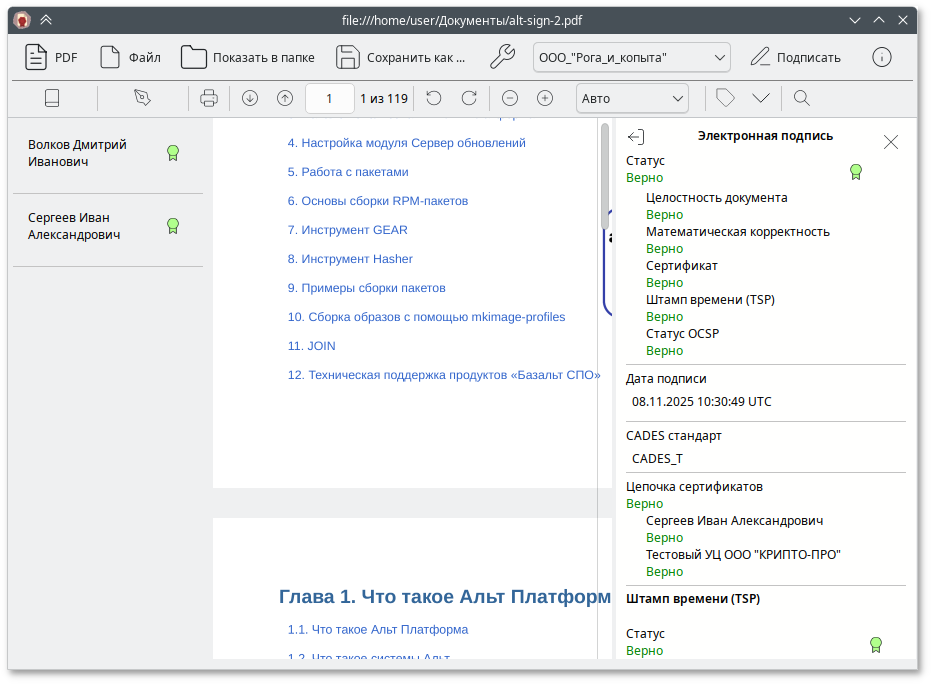Image resolution: width=931 pixels, height=684 pixels.
Task: Open the ООО_"Рога_и_копыта" certificate dropdown
Action: click(x=631, y=58)
